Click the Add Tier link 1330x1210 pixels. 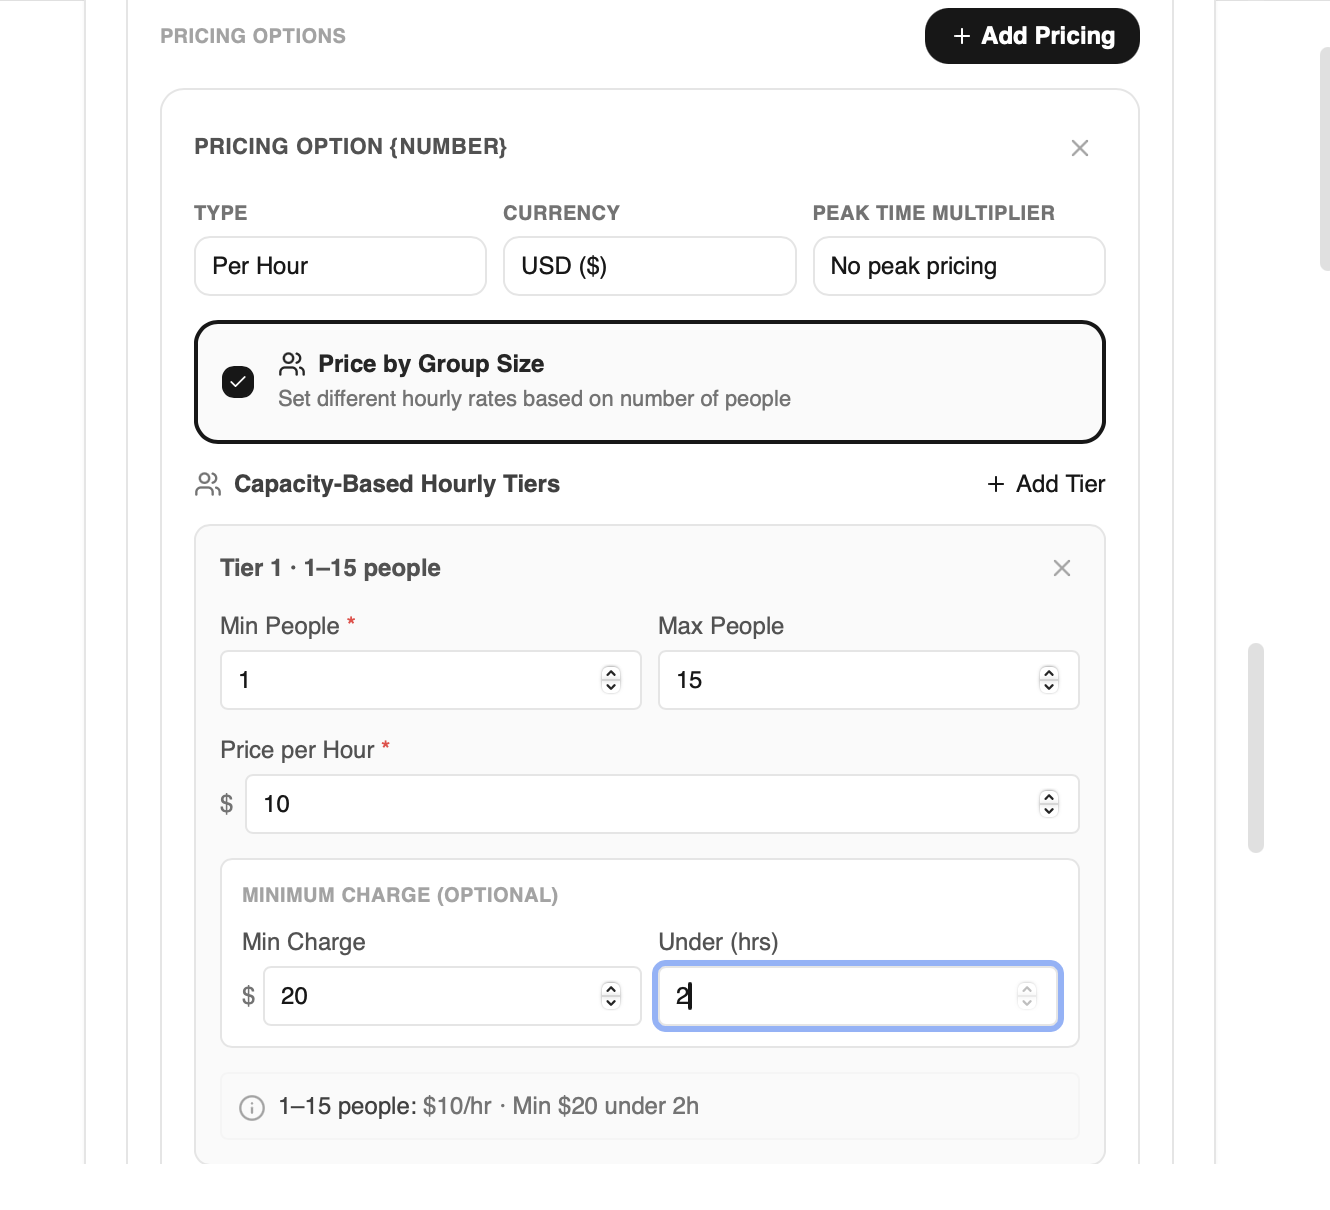pos(1046,484)
